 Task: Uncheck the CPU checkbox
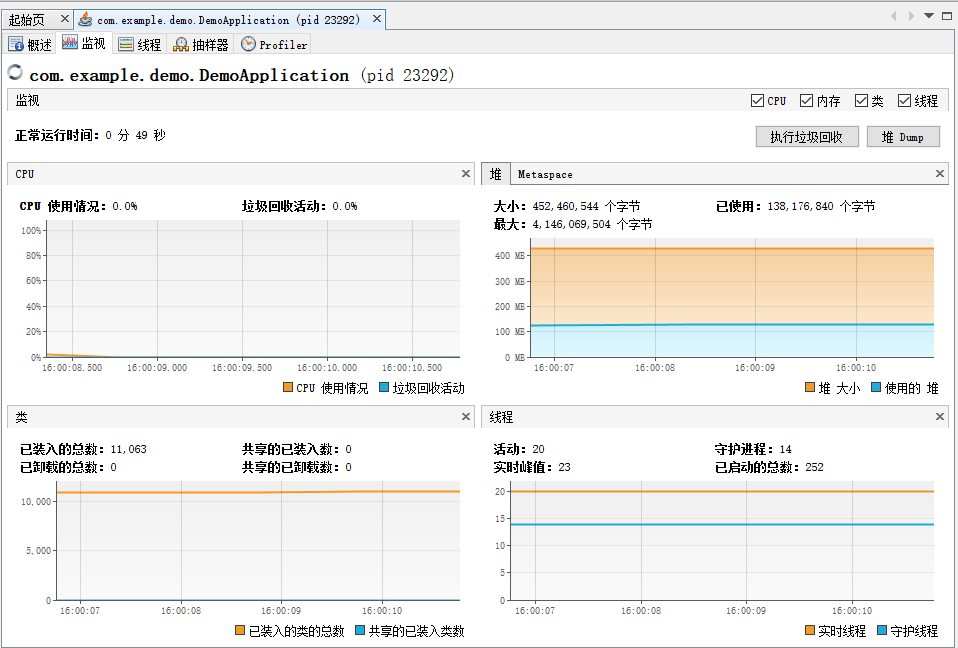(x=757, y=101)
